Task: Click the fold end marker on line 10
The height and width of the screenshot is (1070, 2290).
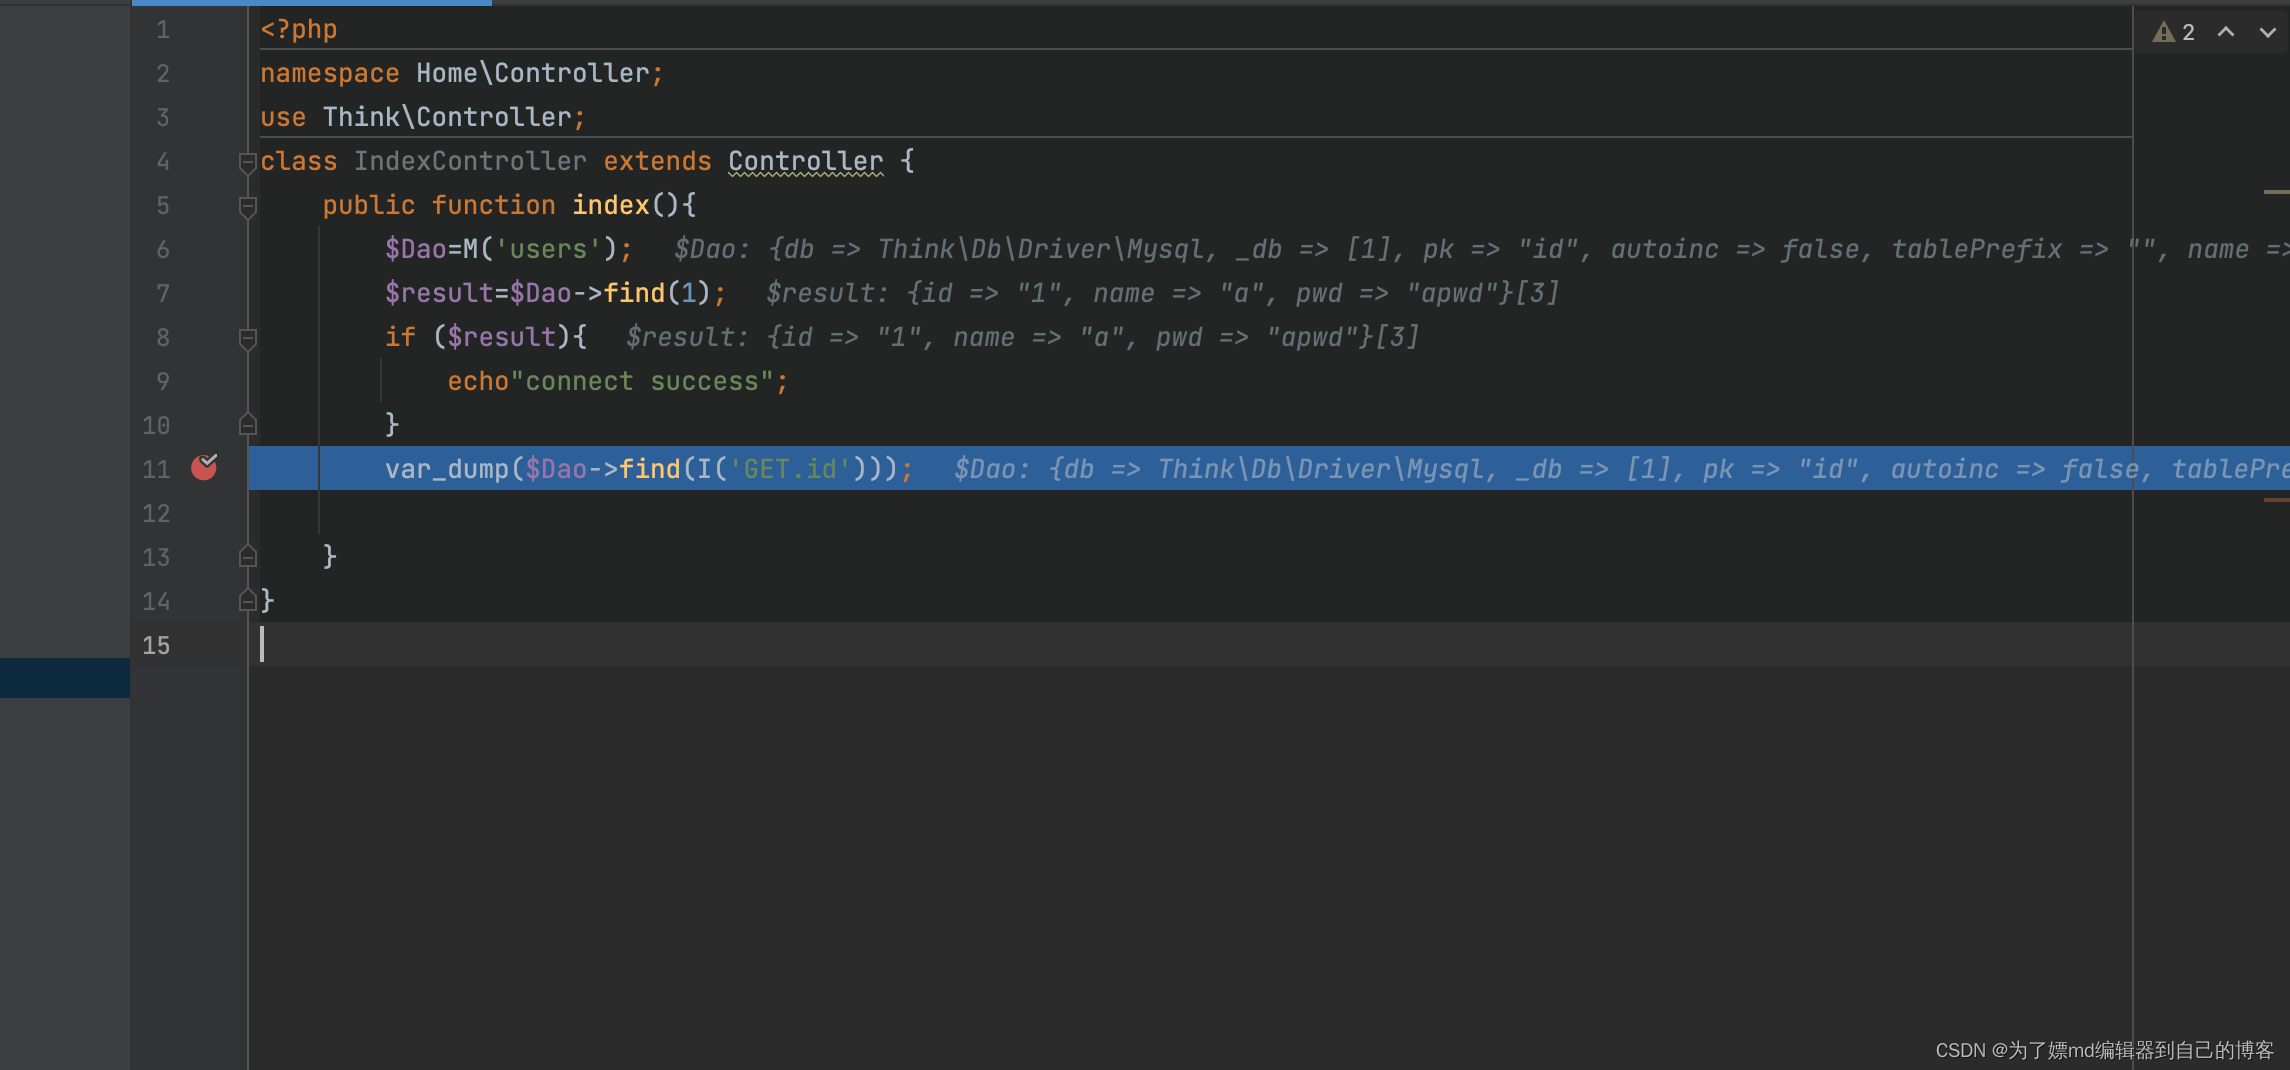Action: coord(248,425)
